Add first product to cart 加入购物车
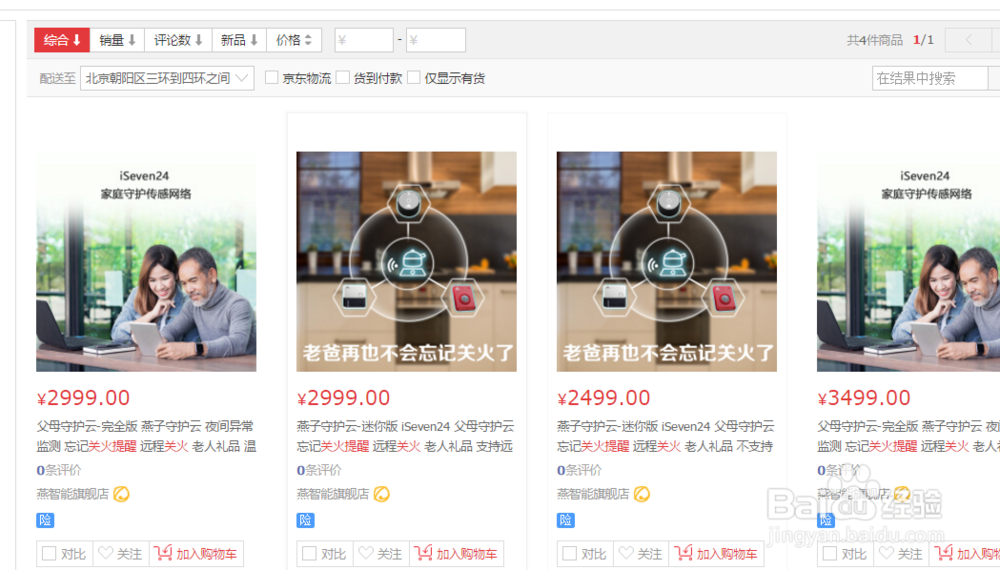This screenshot has height=570, width=1000. pyautogui.click(x=196, y=553)
